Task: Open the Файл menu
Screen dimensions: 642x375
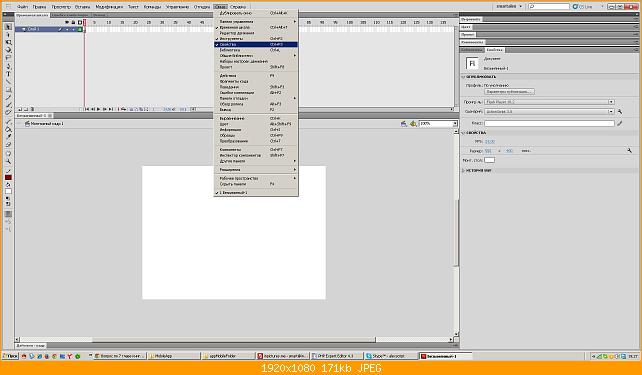Action: (x=23, y=7)
